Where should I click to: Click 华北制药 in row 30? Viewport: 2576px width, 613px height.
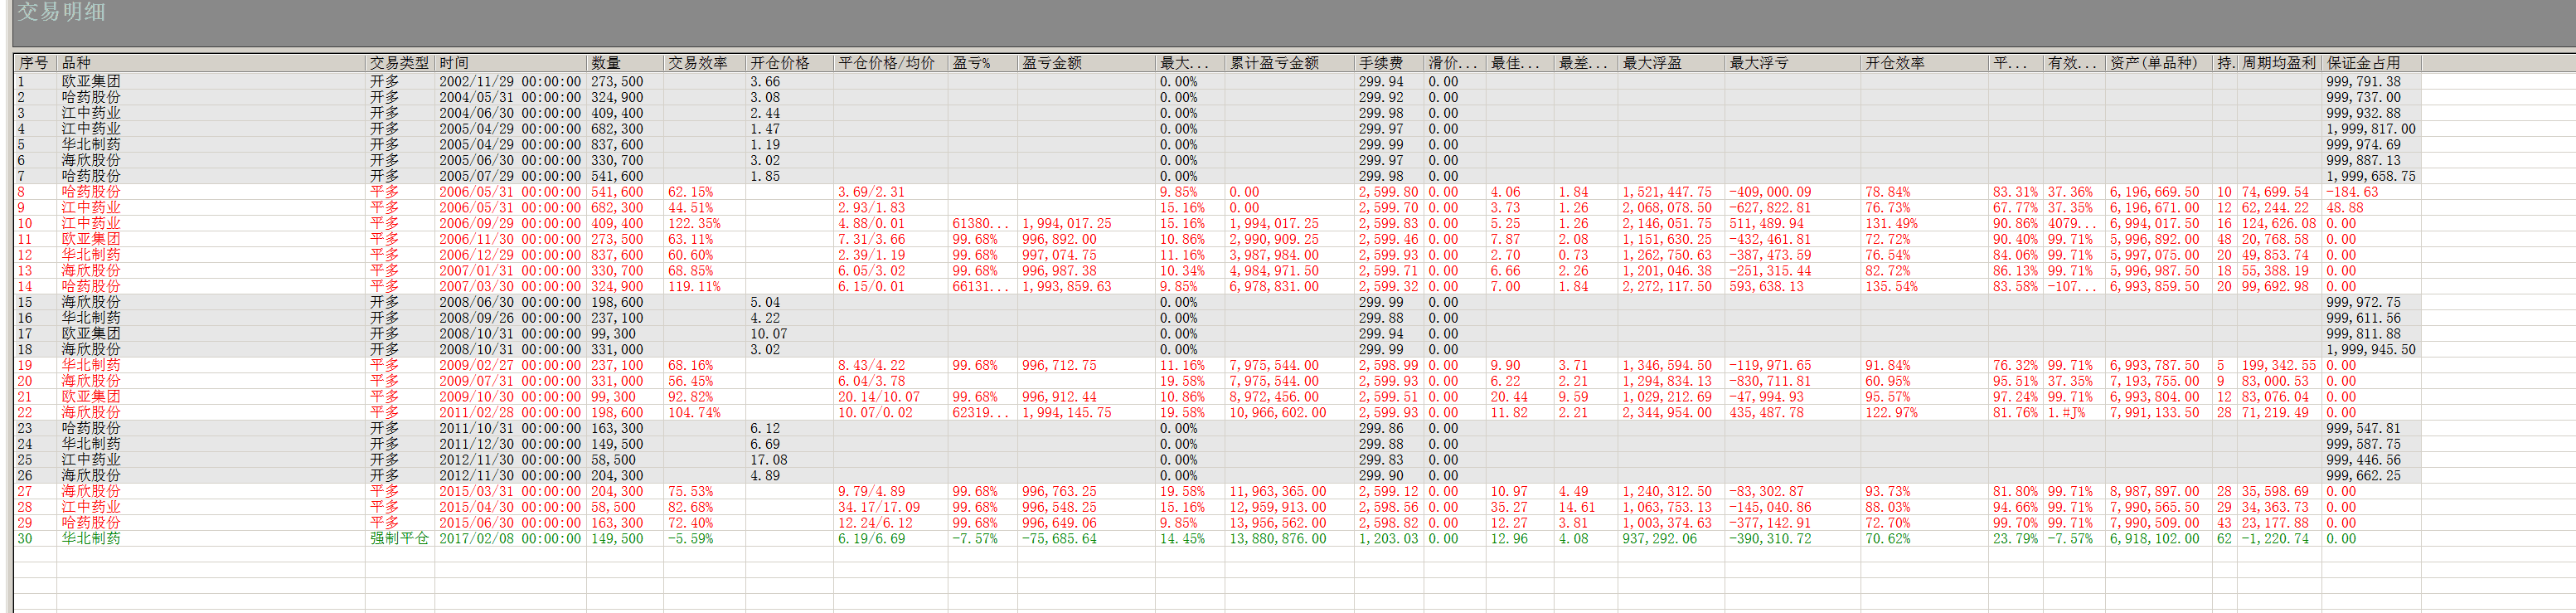[91, 539]
